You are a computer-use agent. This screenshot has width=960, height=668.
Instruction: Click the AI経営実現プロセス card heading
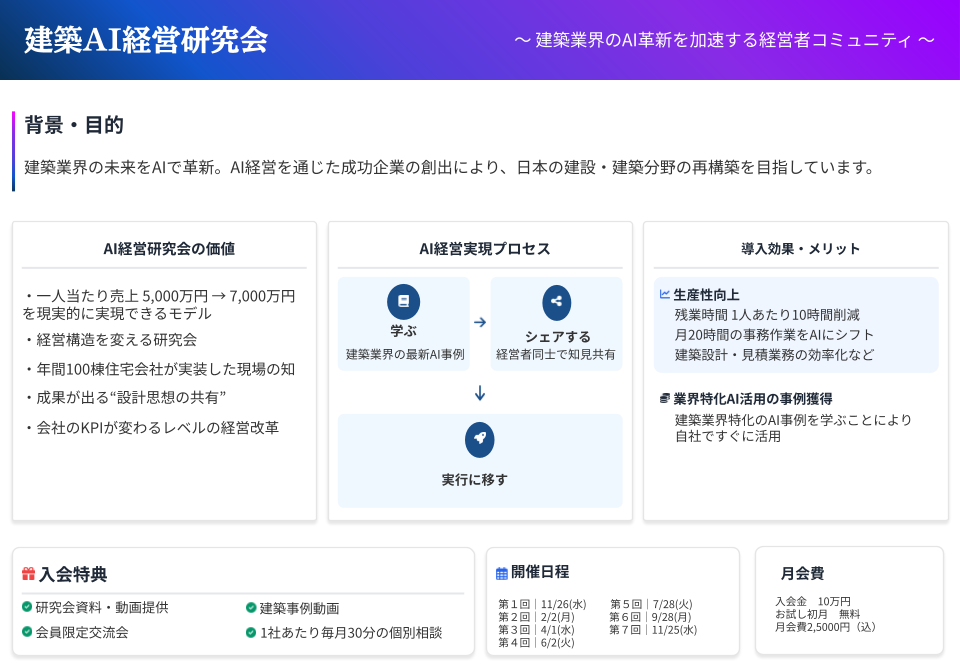484,249
